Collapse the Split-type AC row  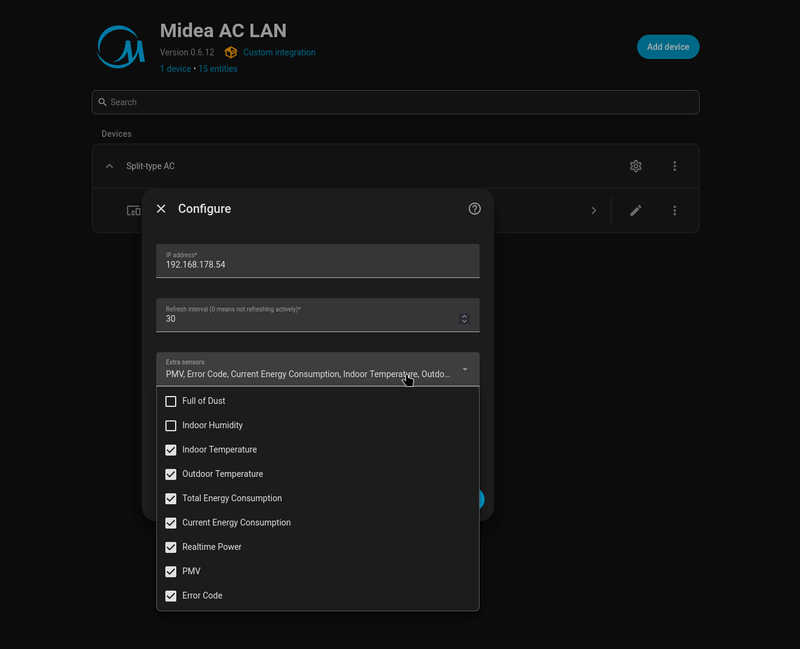coord(109,166)
